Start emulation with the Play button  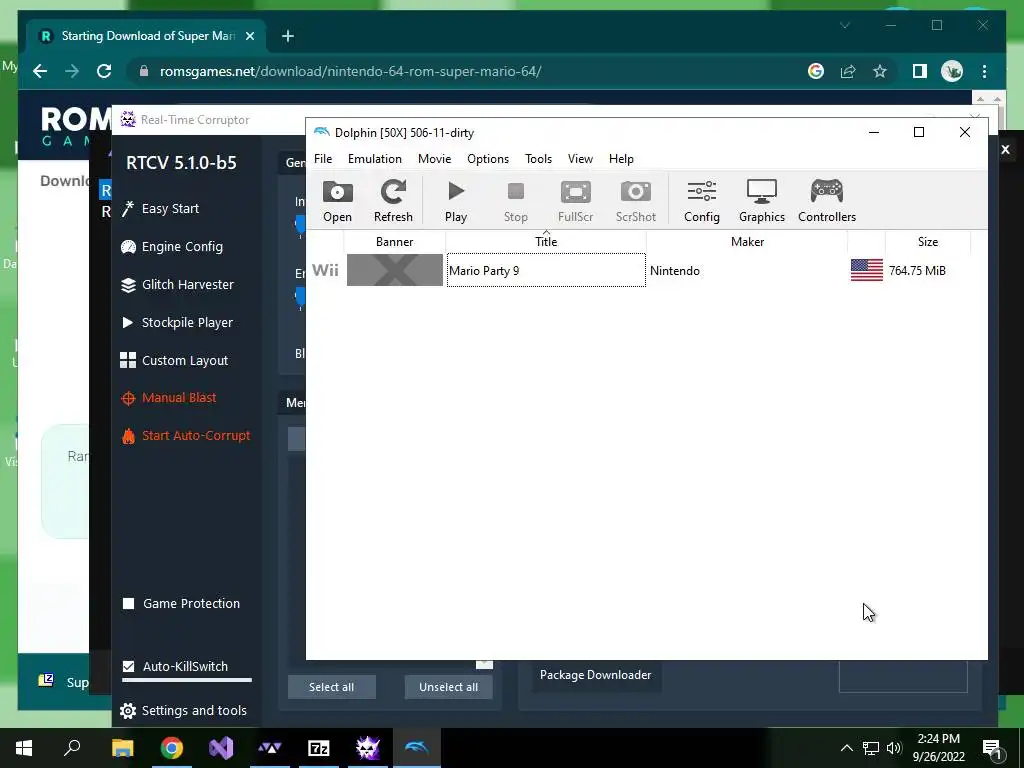coord(456,201)
